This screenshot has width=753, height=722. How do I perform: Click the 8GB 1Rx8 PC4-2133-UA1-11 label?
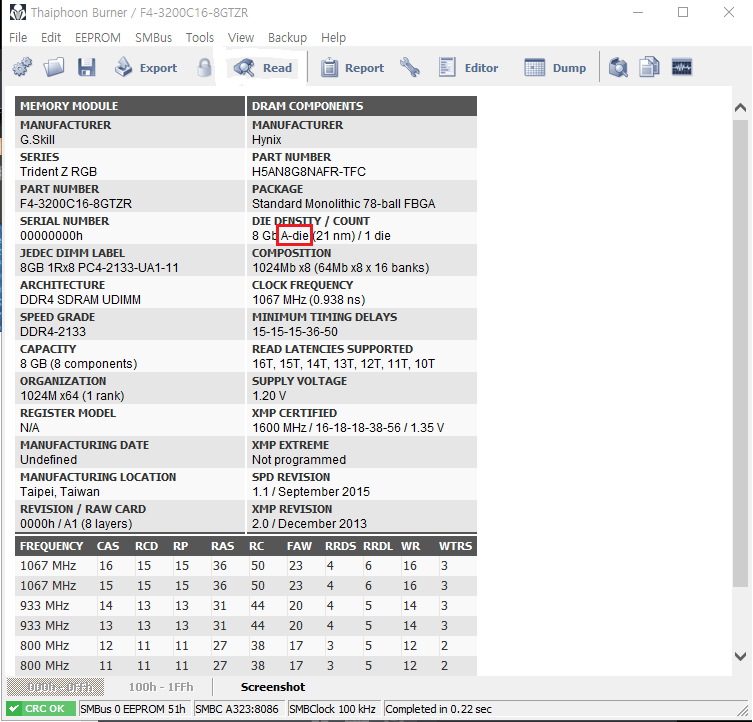pyautogui.click(x=99, y=268)
